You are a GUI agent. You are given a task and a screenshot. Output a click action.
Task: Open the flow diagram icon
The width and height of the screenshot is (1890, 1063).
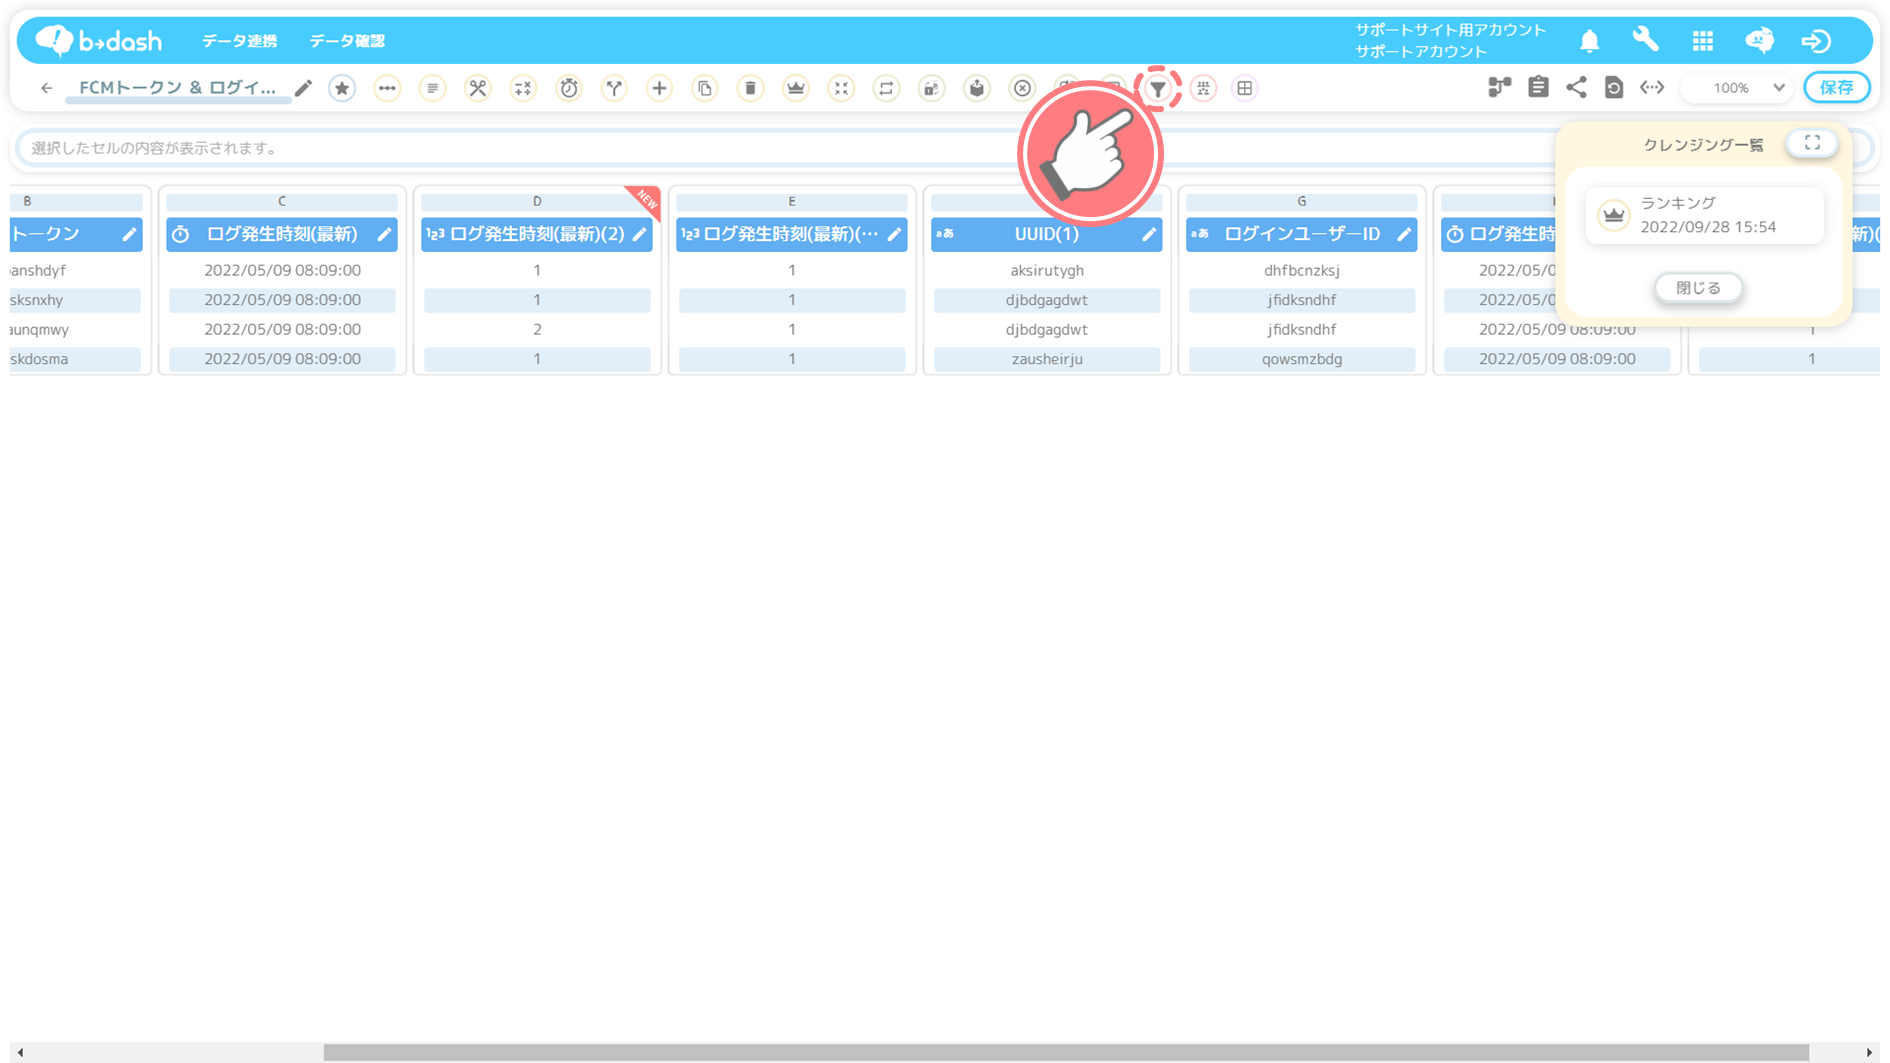[x=1499, y=87]
